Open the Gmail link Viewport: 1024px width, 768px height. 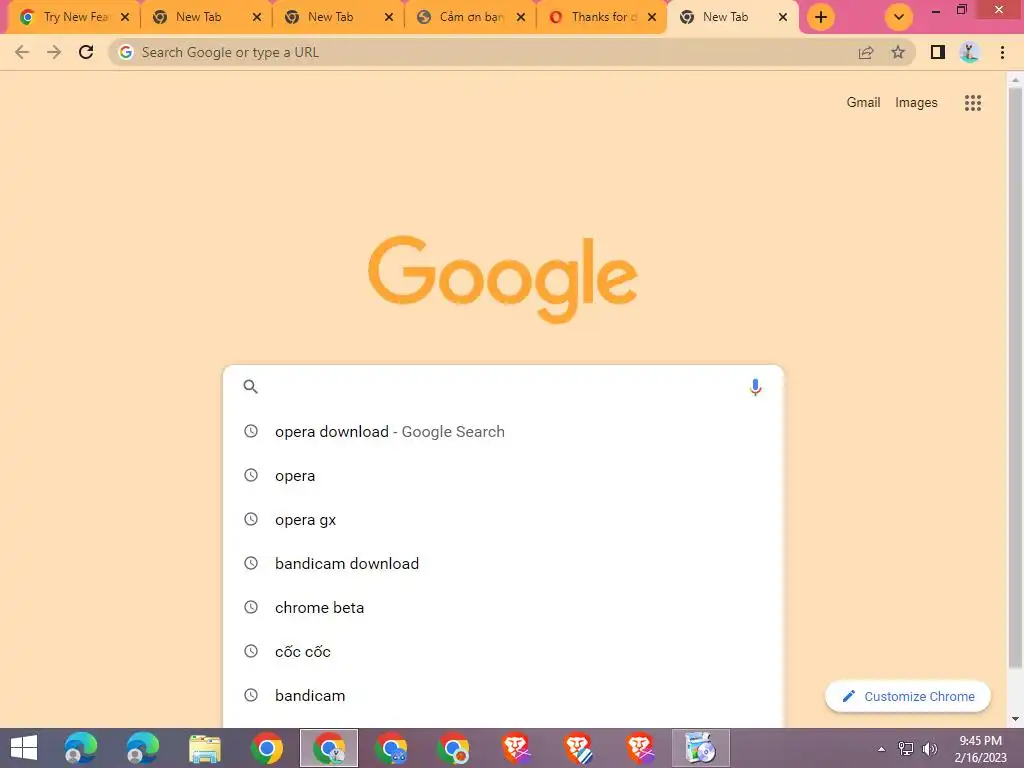(x=863, y=103)
